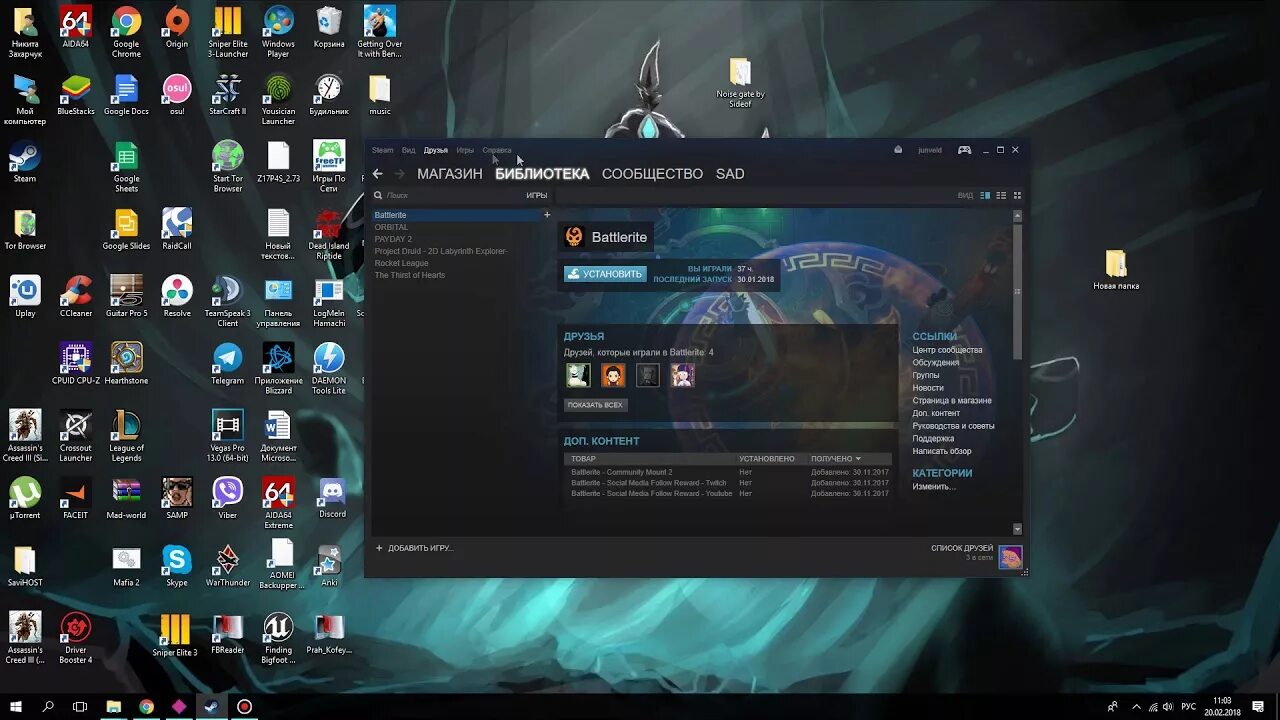Open the Skype desktop shortcut
Screen dimensions: 1280x720
pyautogui.click(x=177, y=566)
